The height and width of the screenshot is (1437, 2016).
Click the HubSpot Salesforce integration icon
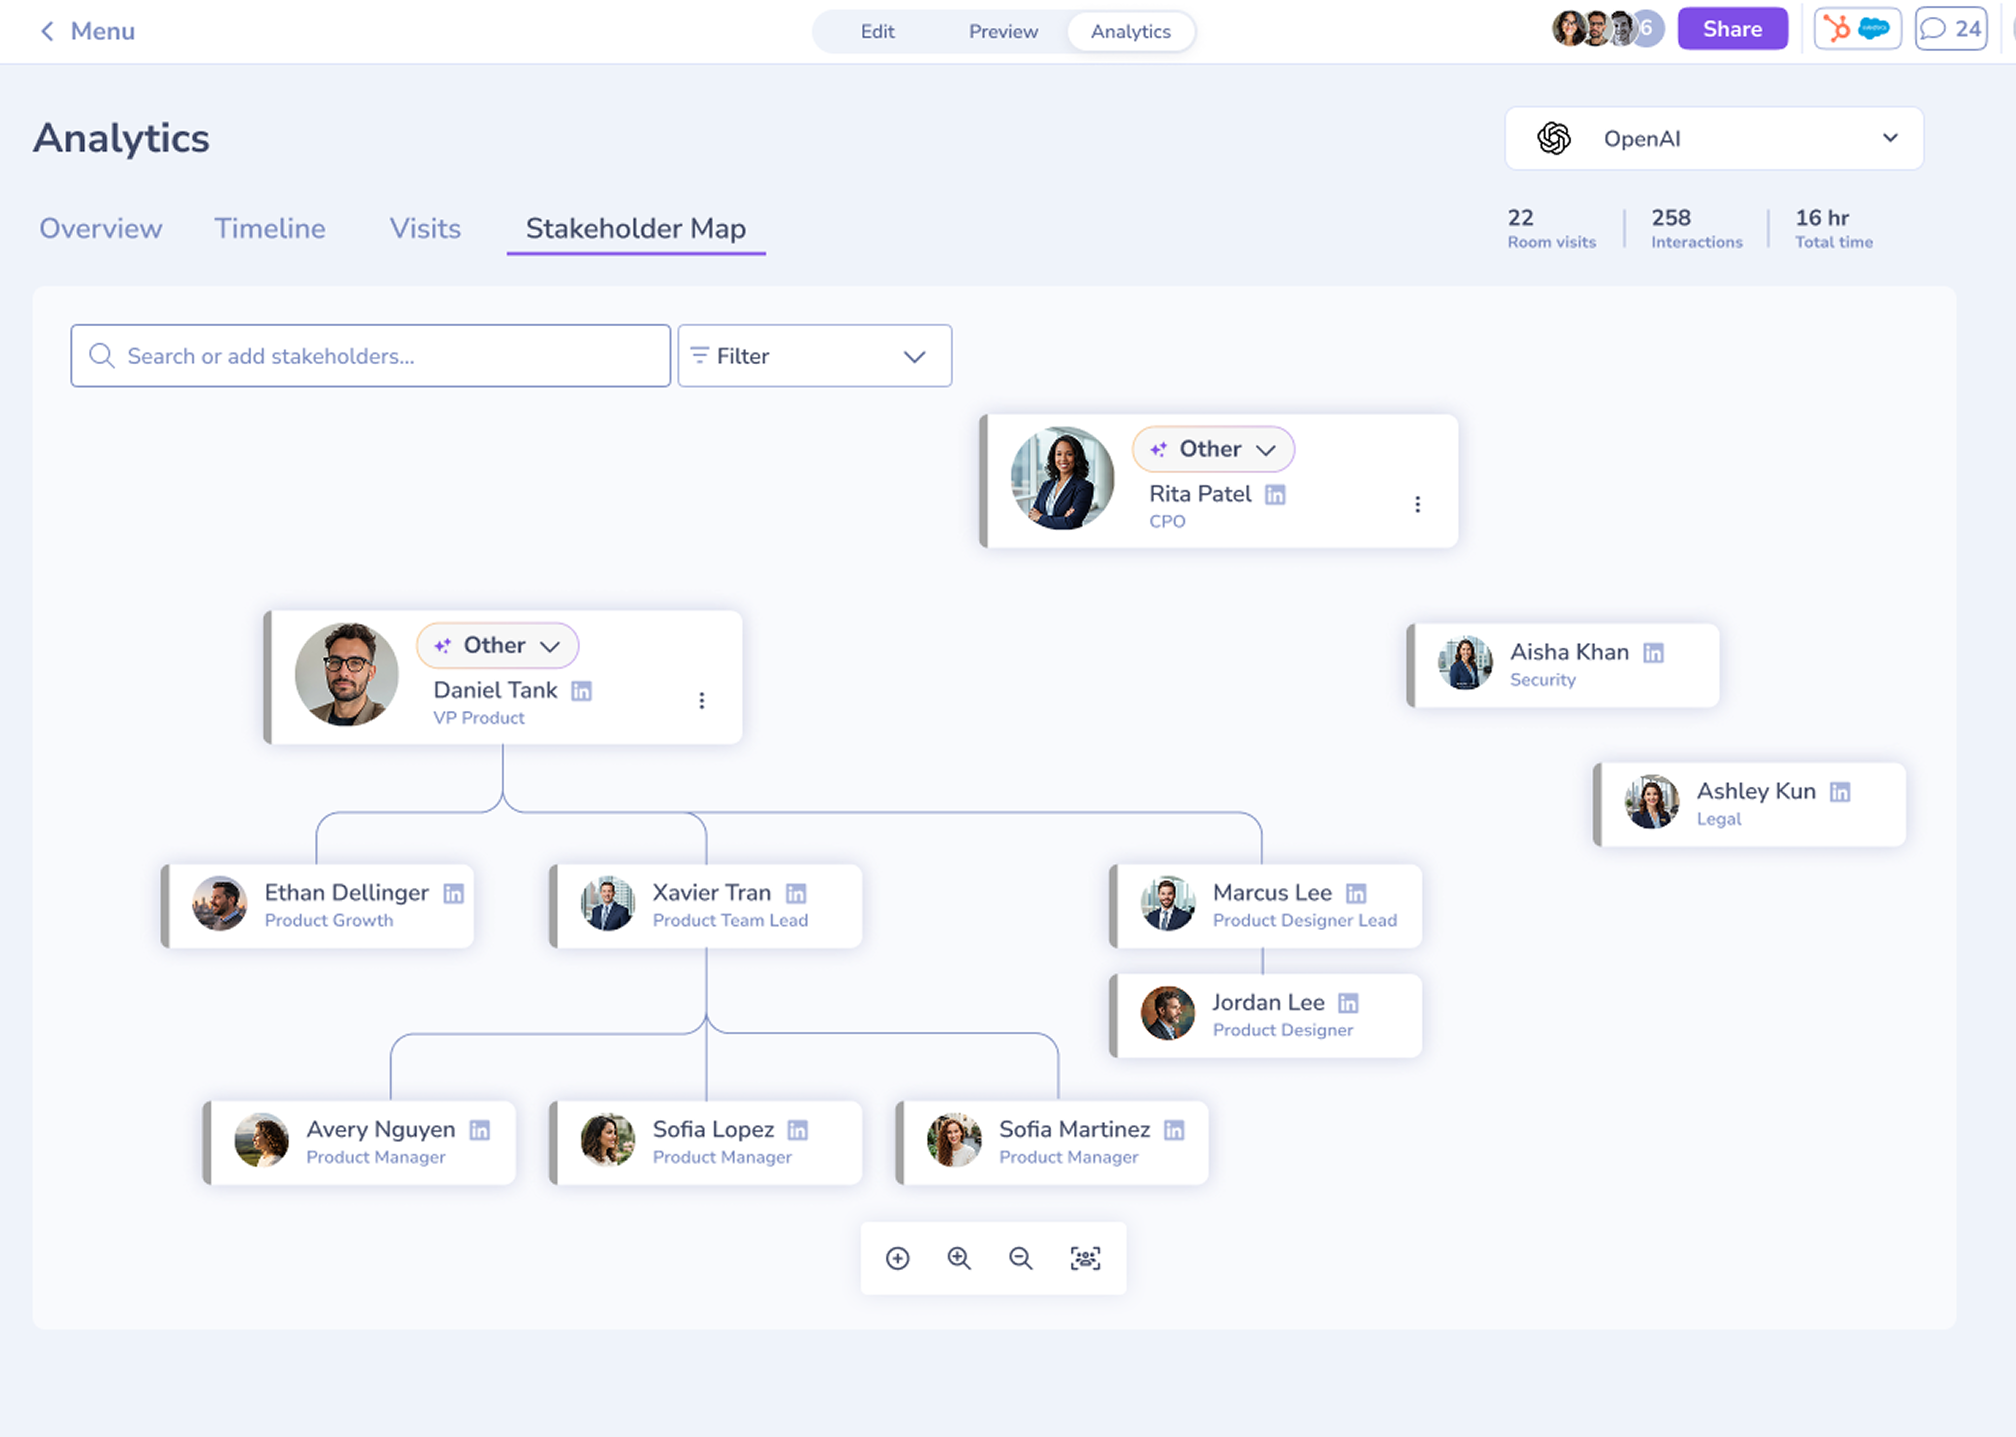1857,29
